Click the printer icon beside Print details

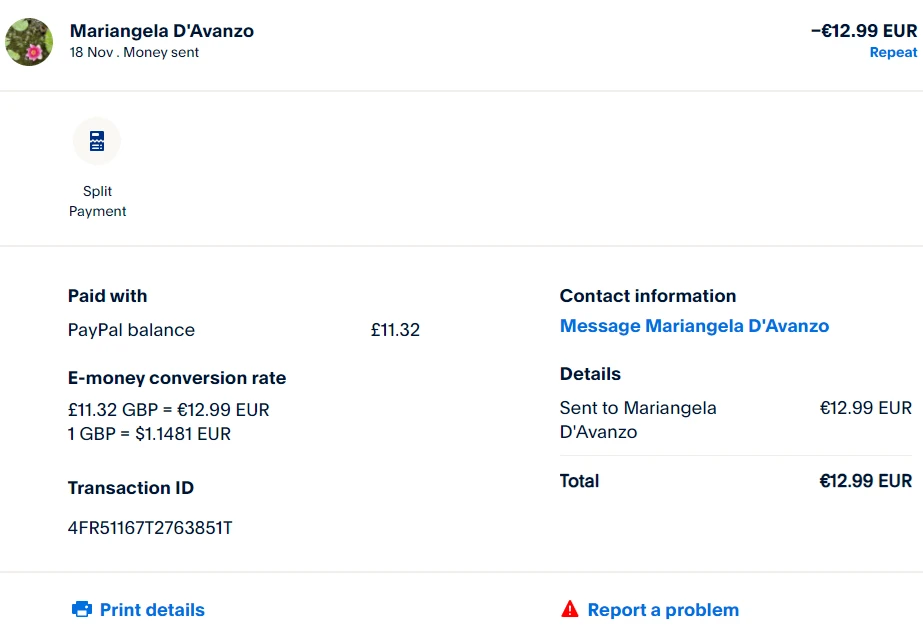point(82,609)
